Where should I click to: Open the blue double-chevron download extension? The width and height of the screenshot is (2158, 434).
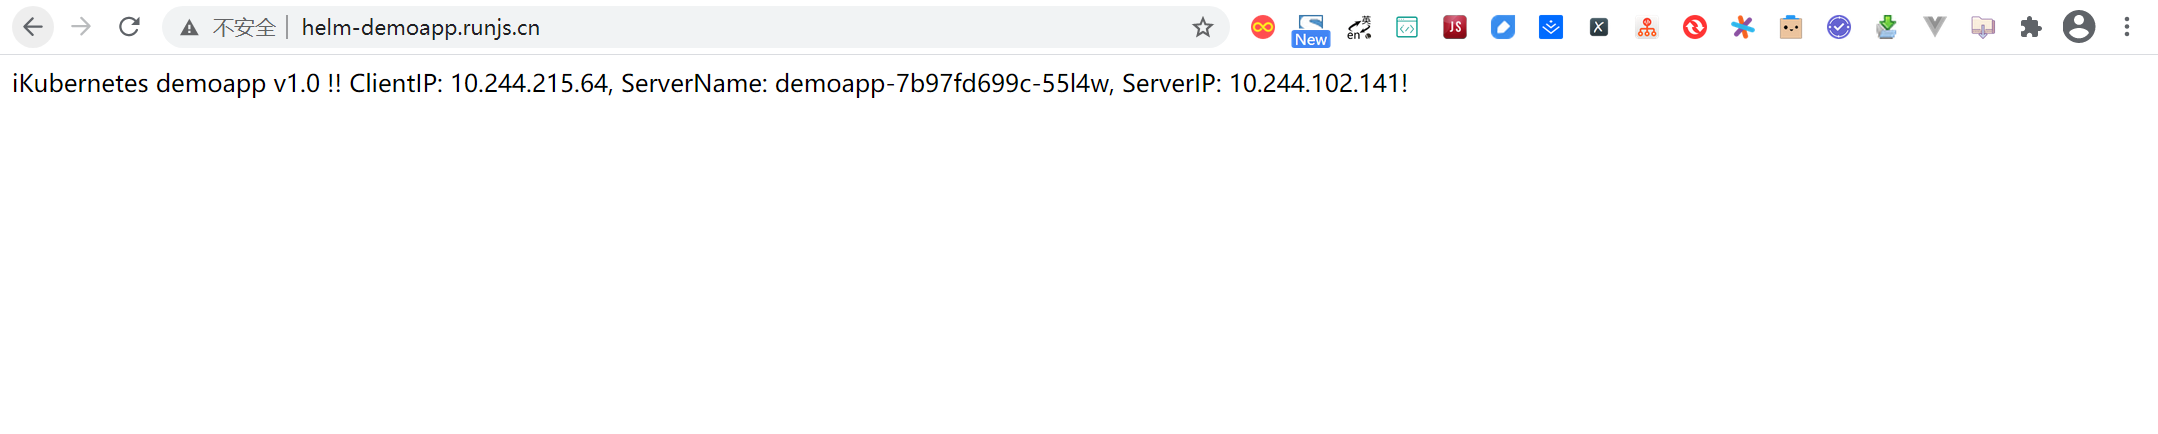[1551, 27]
